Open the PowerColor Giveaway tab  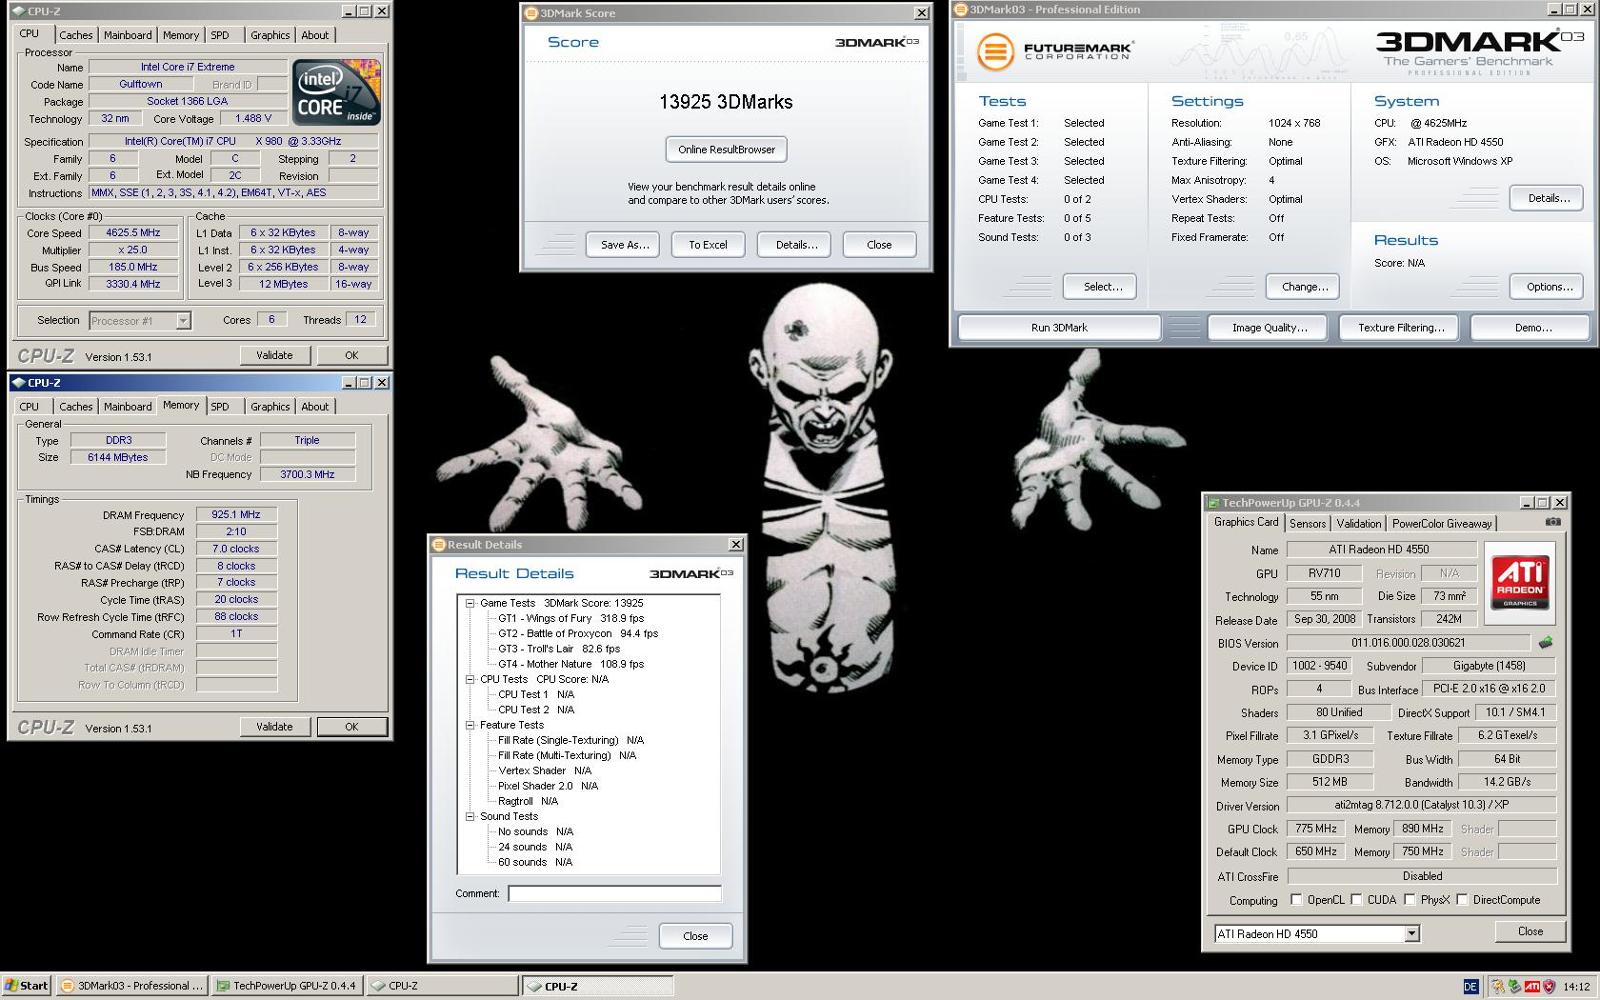tap(1442, 524)
